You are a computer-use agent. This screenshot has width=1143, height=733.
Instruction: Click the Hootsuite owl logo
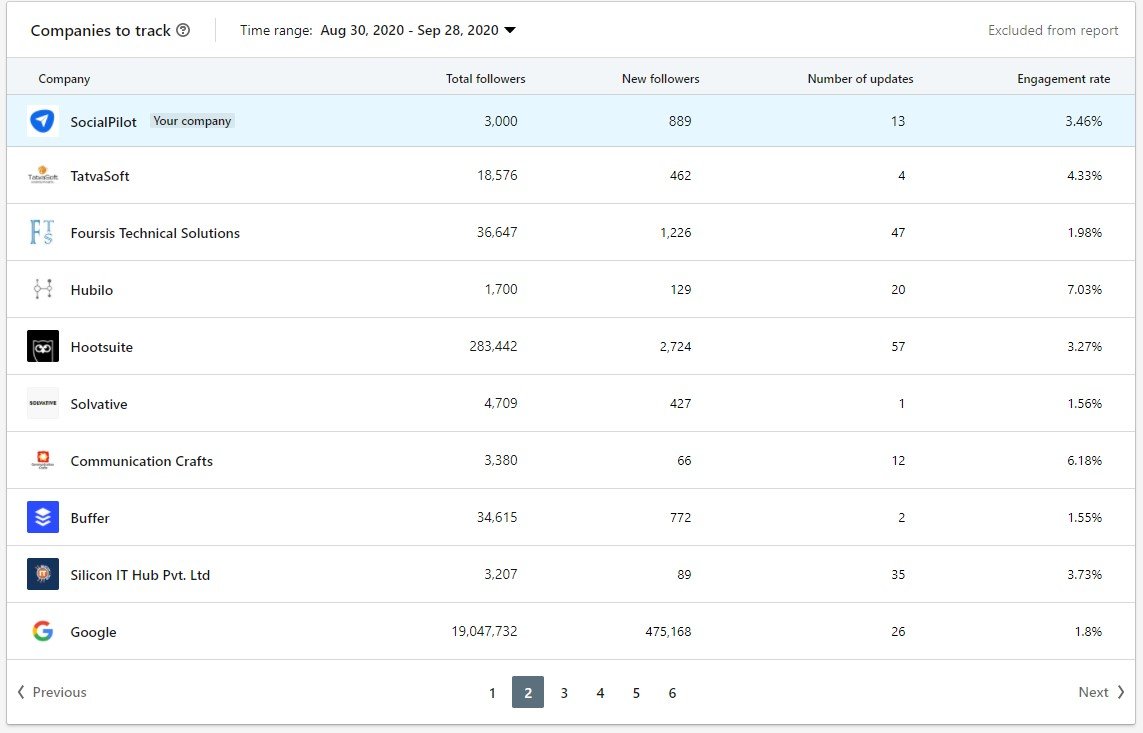[x=43, y=346]
